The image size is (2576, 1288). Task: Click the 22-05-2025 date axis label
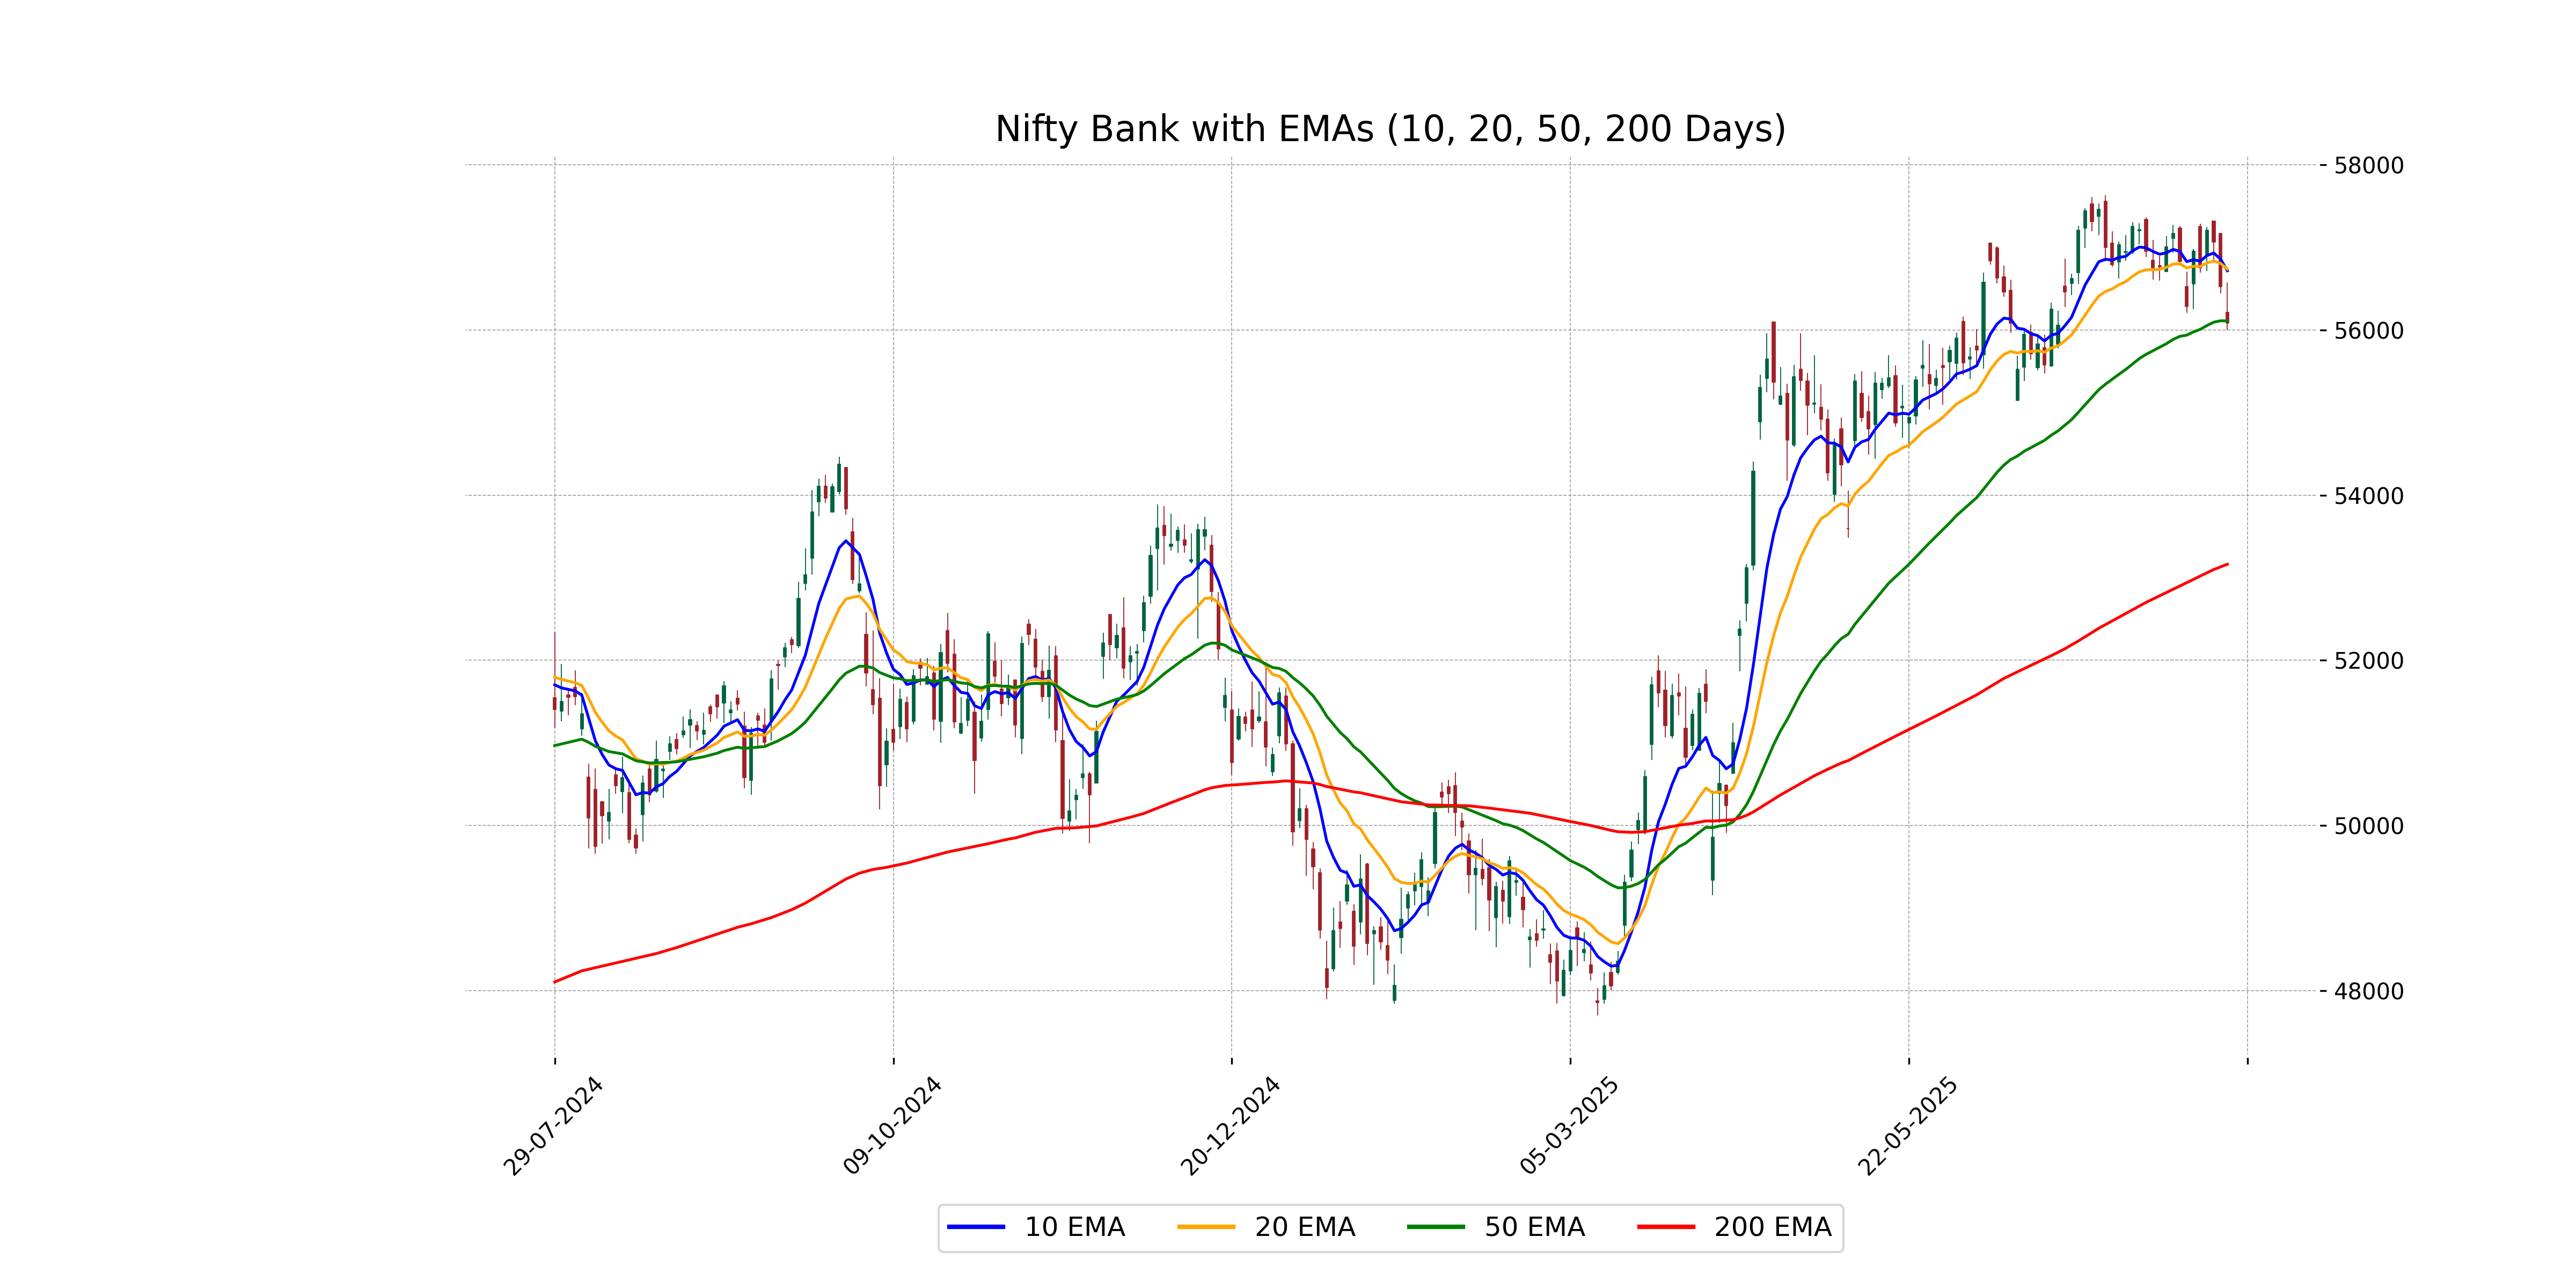point(1907,1126)
